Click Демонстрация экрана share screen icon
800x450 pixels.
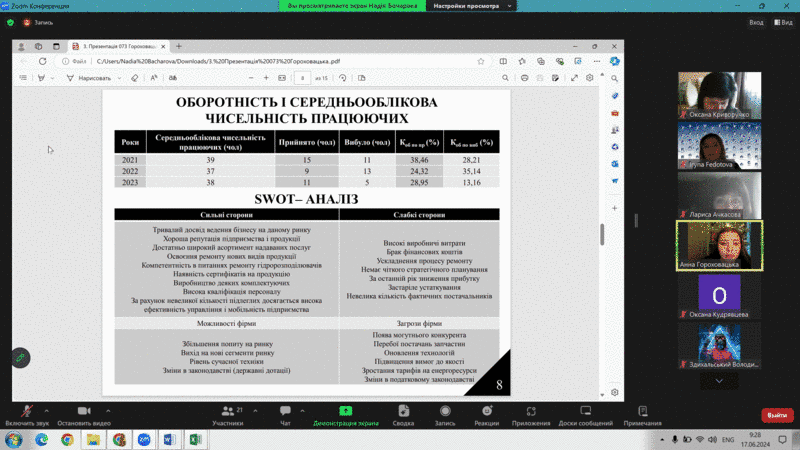pos(345,412)
